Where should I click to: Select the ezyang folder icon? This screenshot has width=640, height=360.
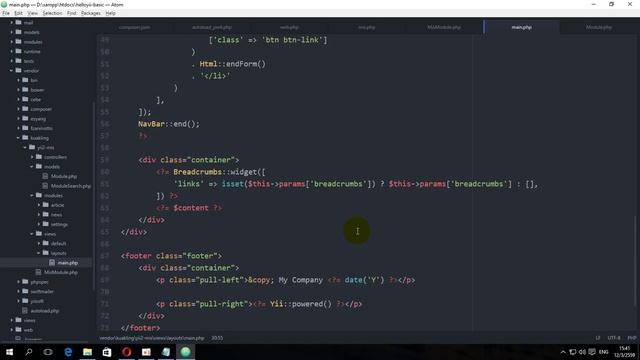coord(25,118)
